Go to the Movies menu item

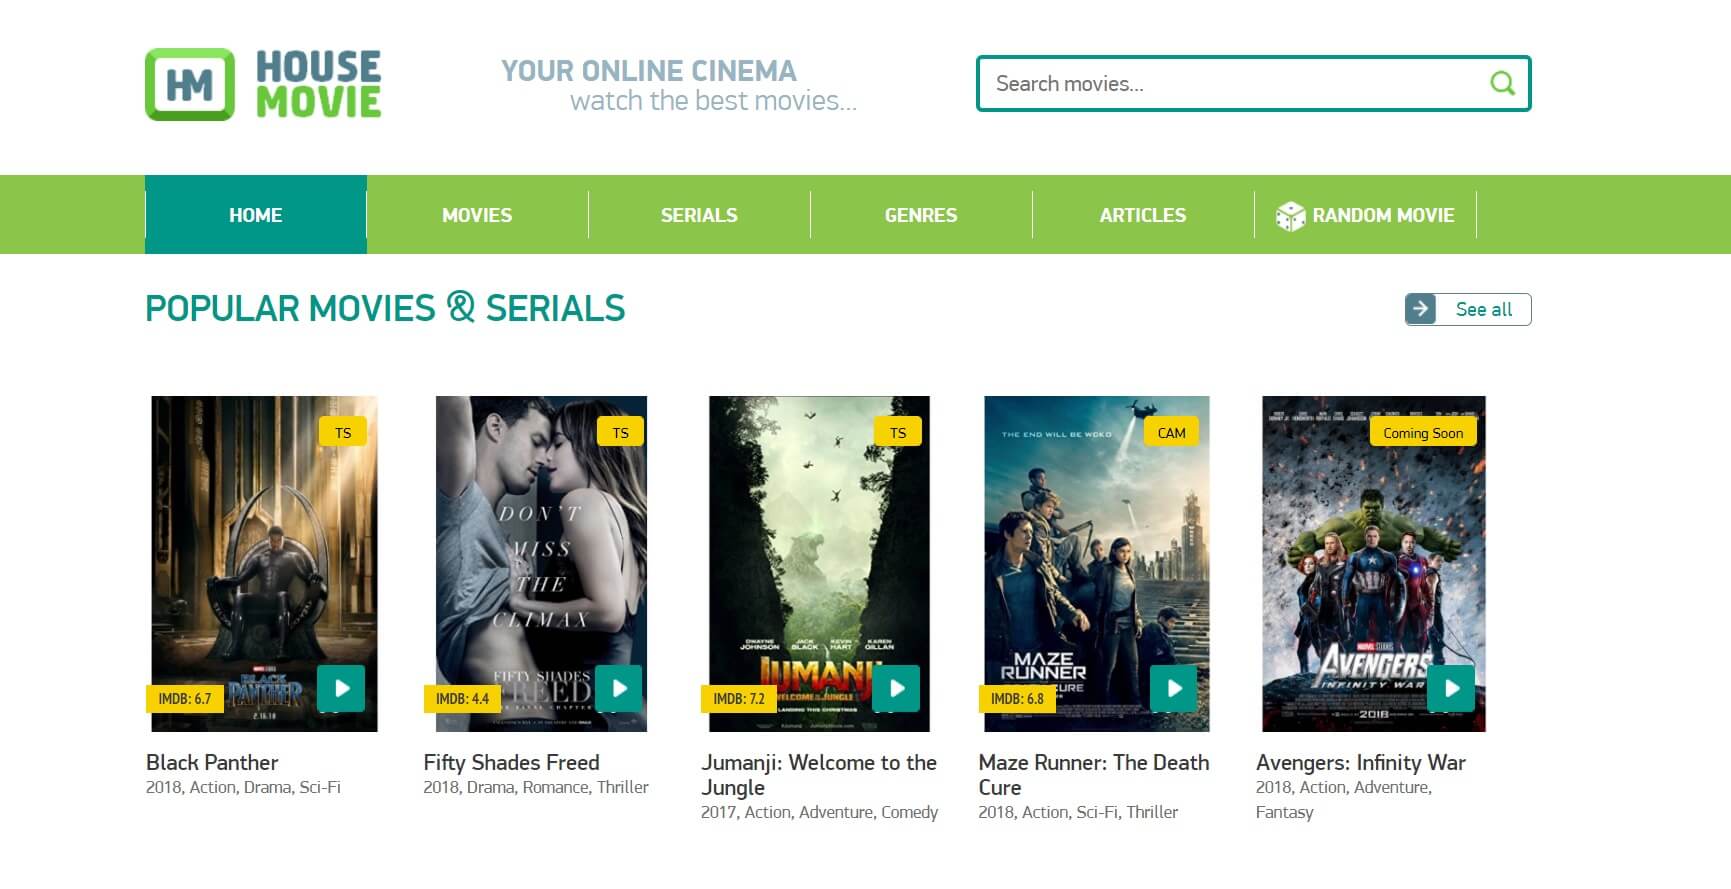477,215
